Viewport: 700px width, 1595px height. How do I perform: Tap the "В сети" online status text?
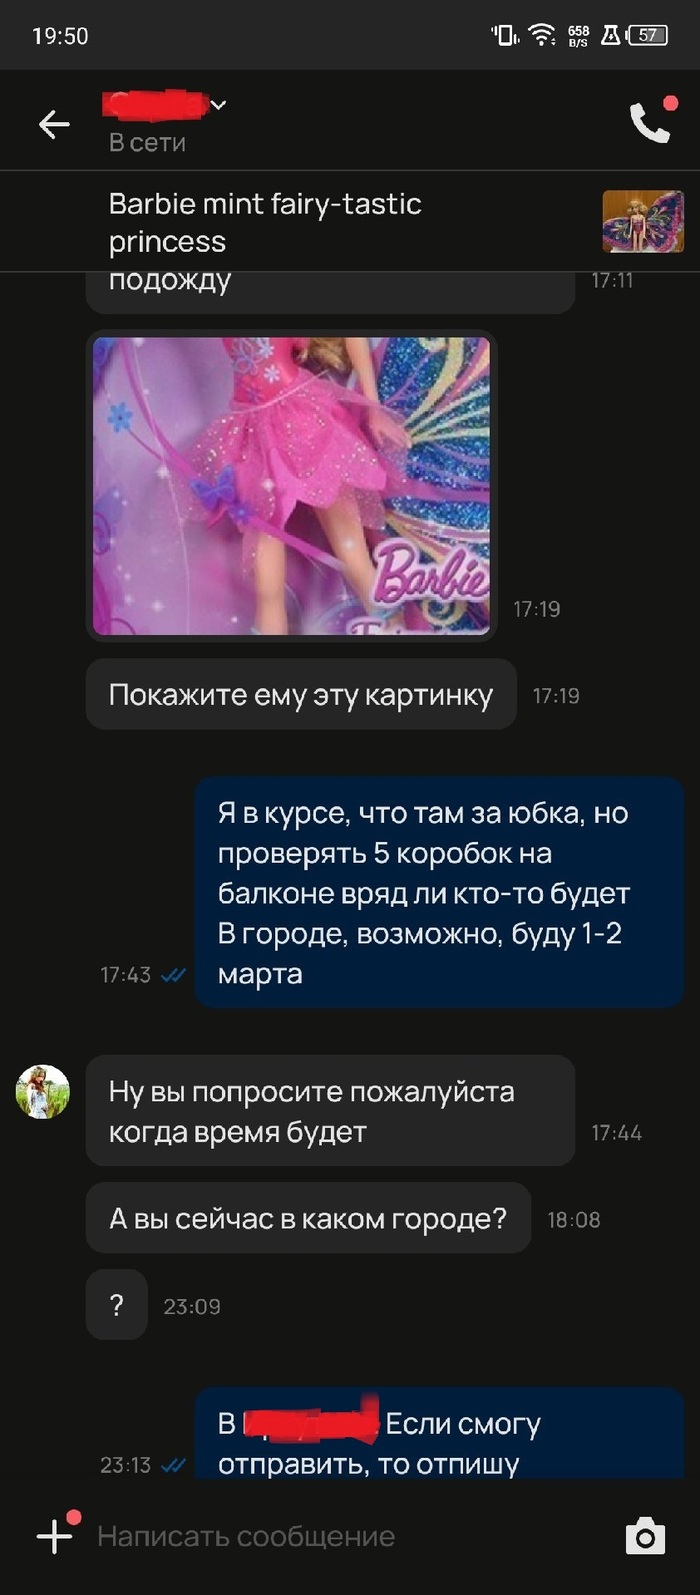tap(147, 143)
